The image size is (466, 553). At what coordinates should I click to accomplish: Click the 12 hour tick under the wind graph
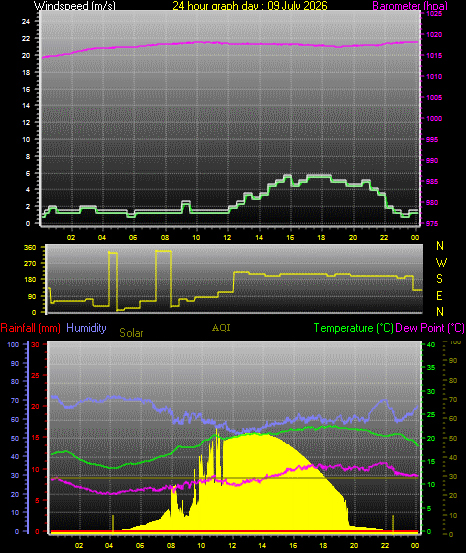(227, 238)
